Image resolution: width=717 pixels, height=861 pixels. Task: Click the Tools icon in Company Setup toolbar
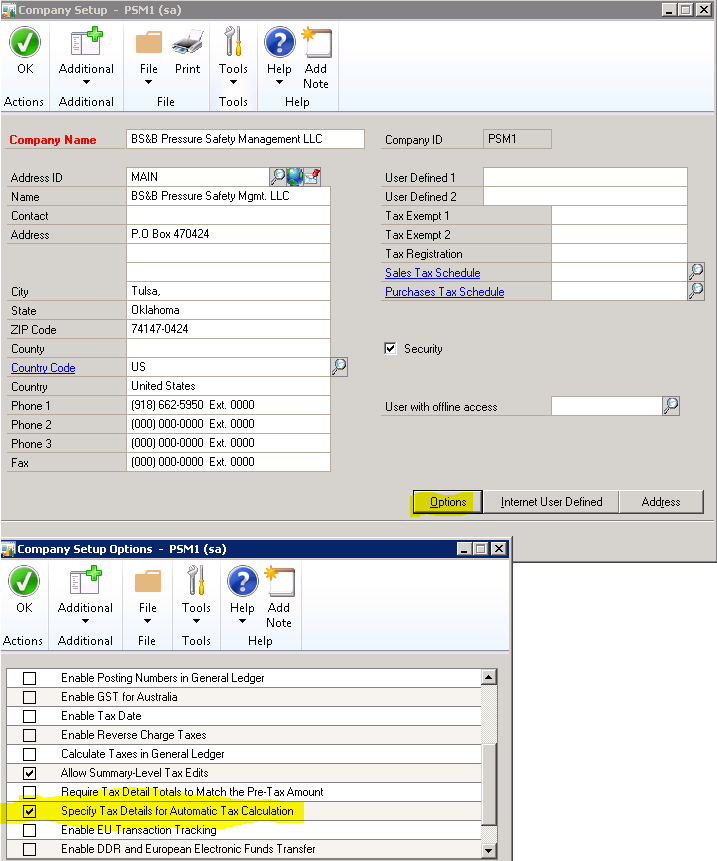(233, 42)
